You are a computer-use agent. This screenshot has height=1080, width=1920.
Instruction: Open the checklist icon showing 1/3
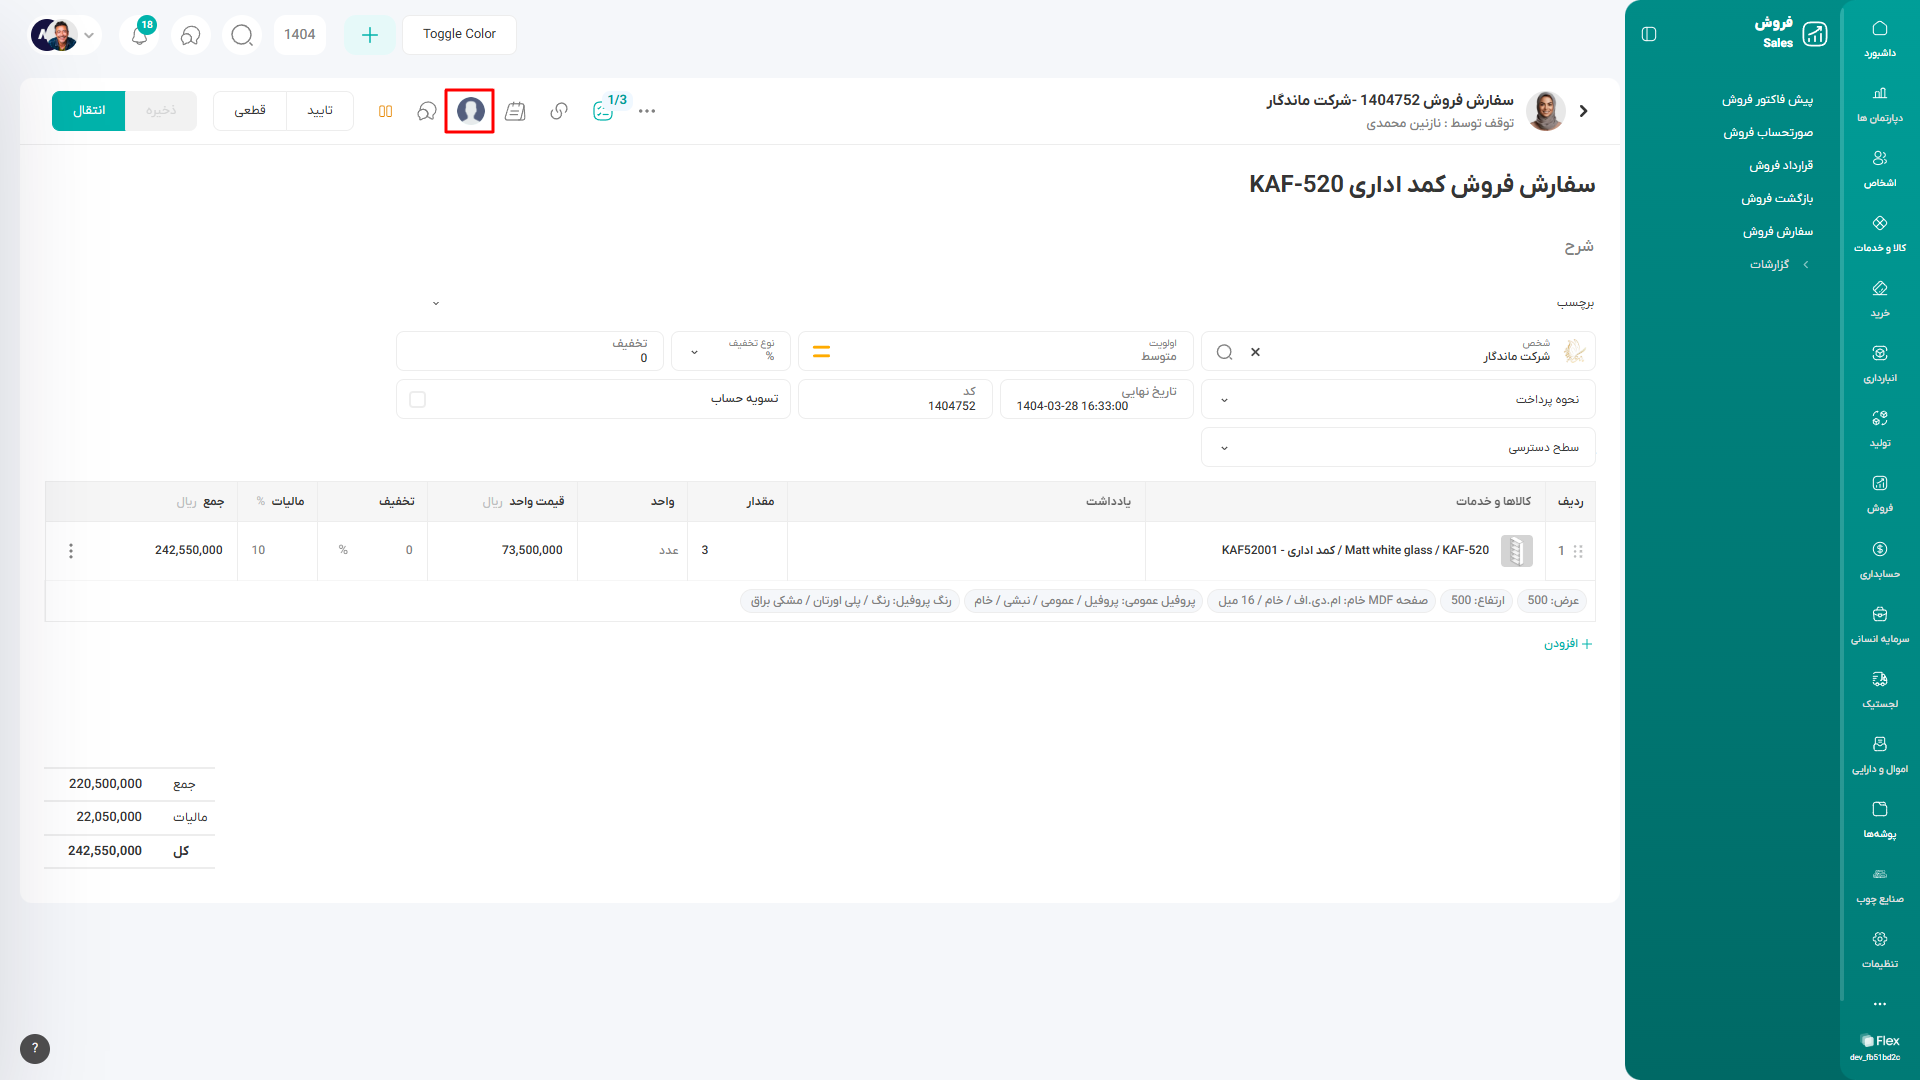coord(604,110)
